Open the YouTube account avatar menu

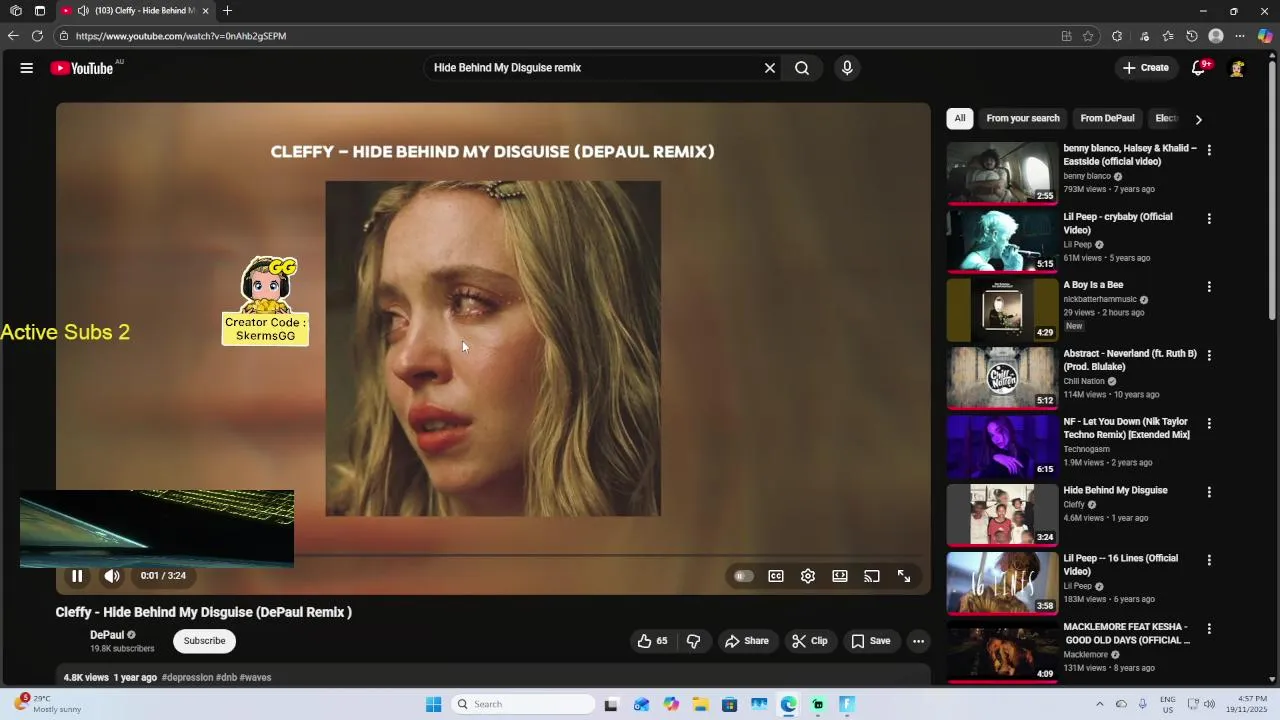(x=1238, y=68)
